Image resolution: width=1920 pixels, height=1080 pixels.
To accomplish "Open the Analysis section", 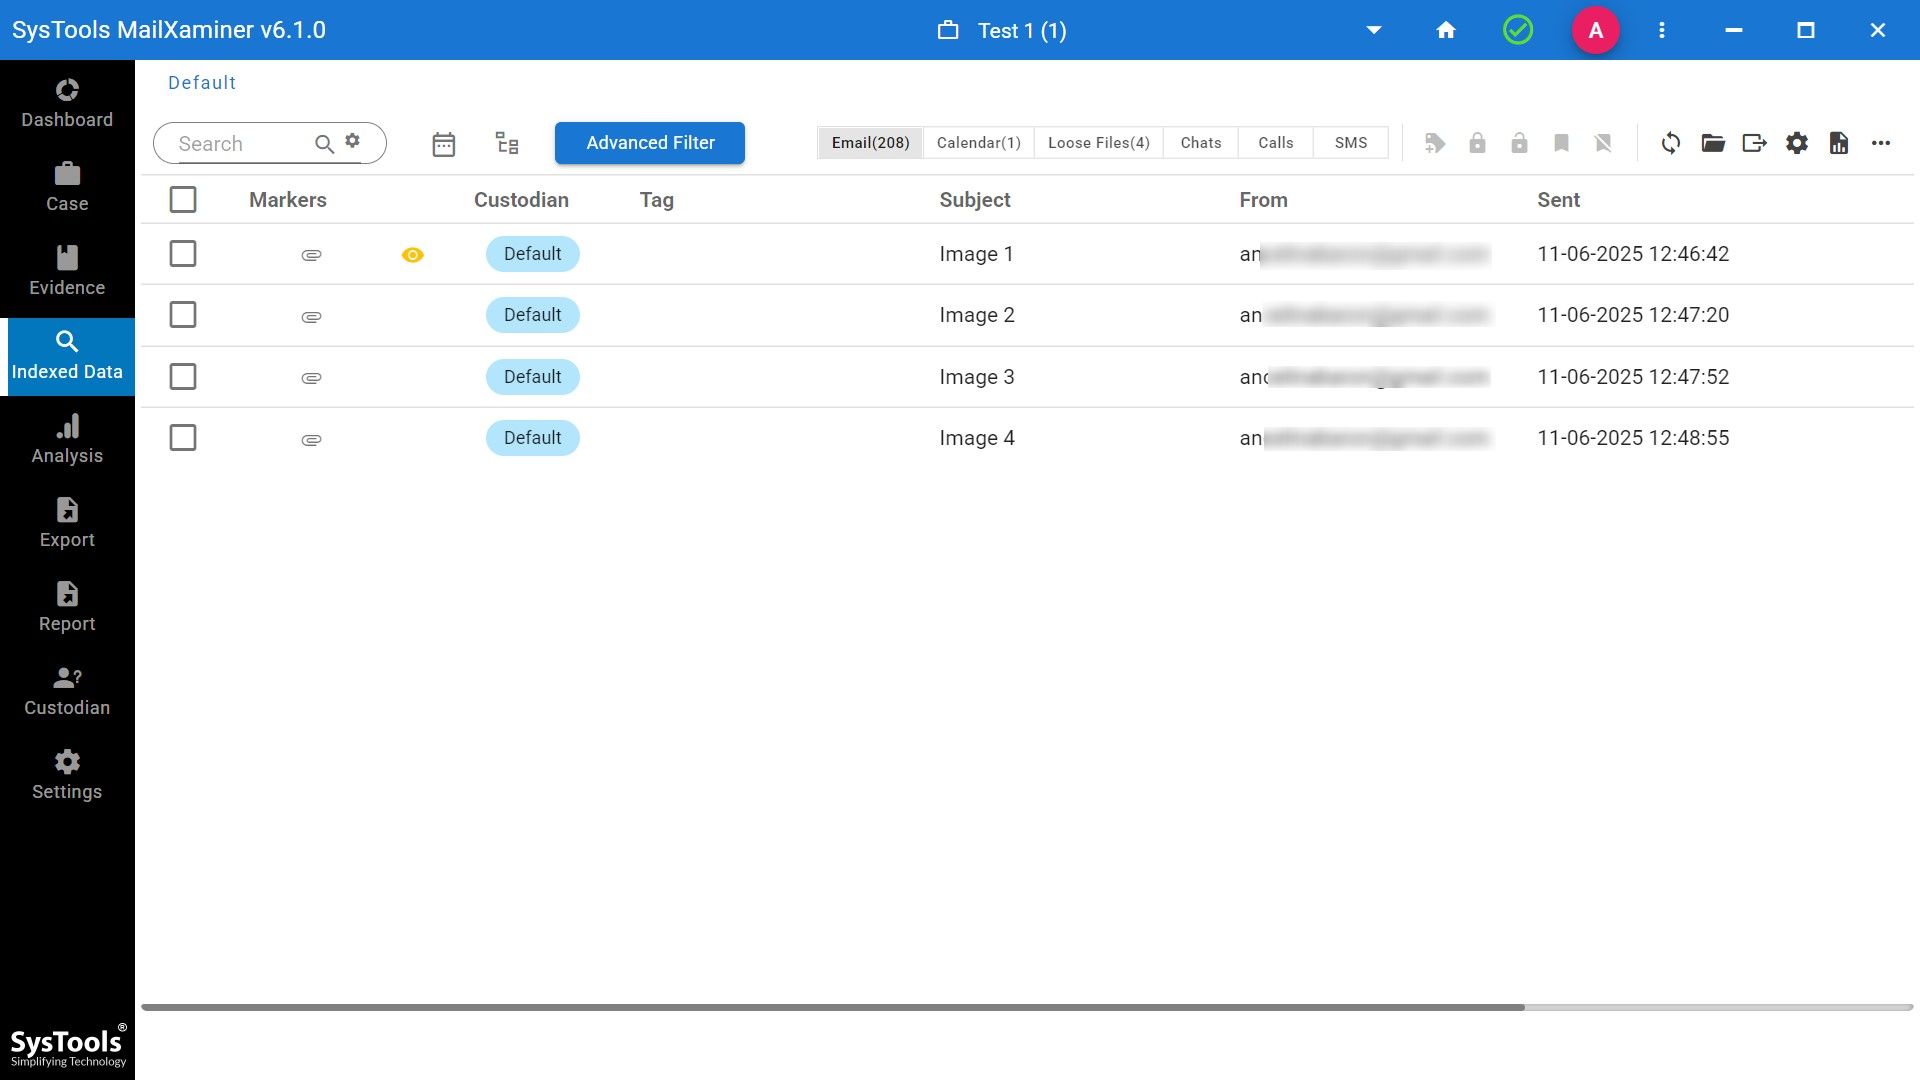I will tap(67, 440).
